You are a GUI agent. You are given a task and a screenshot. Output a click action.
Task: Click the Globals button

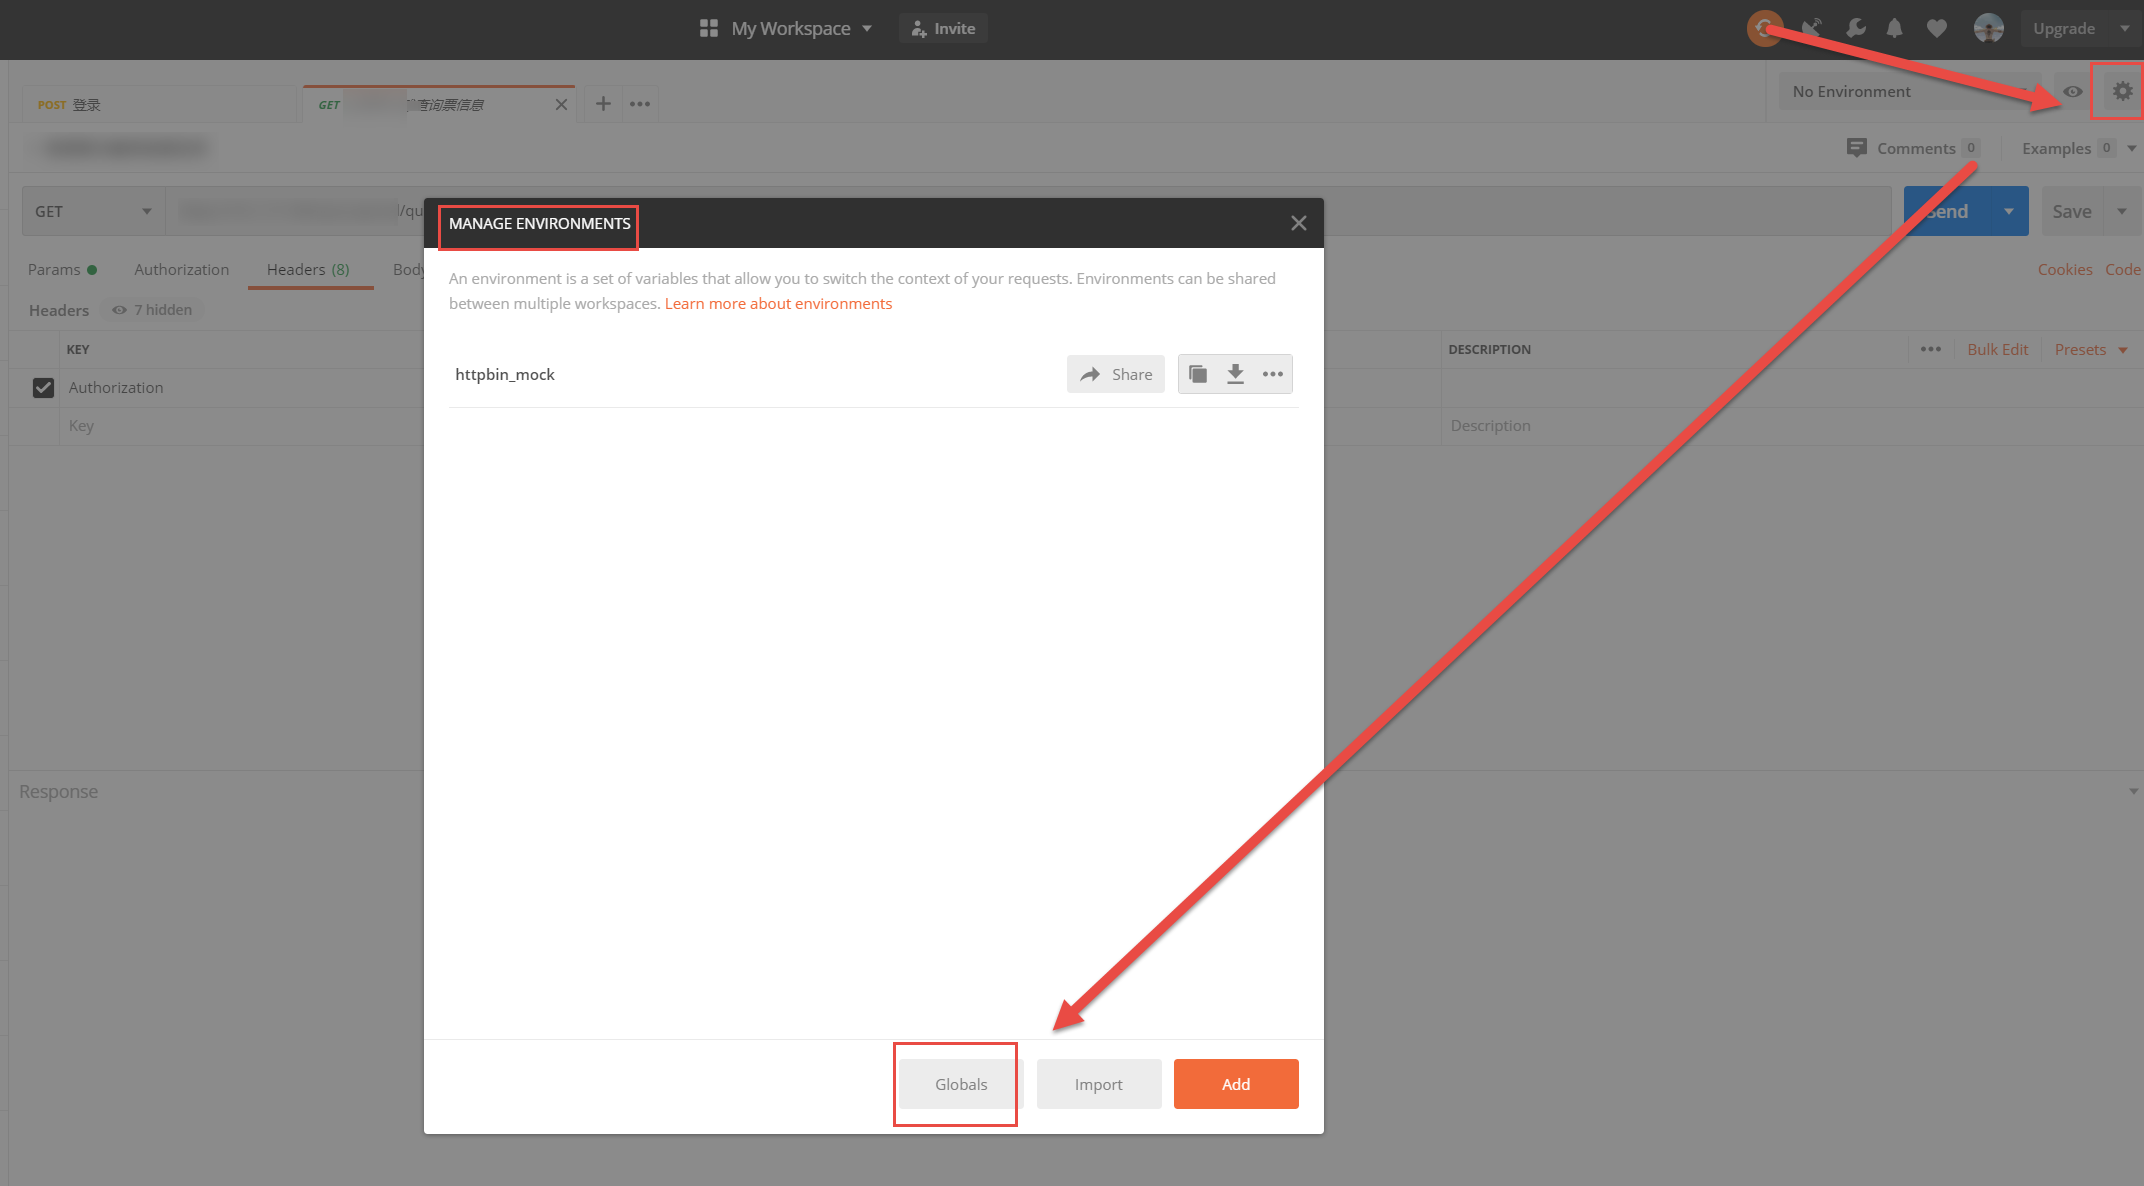coord(960,1084)
